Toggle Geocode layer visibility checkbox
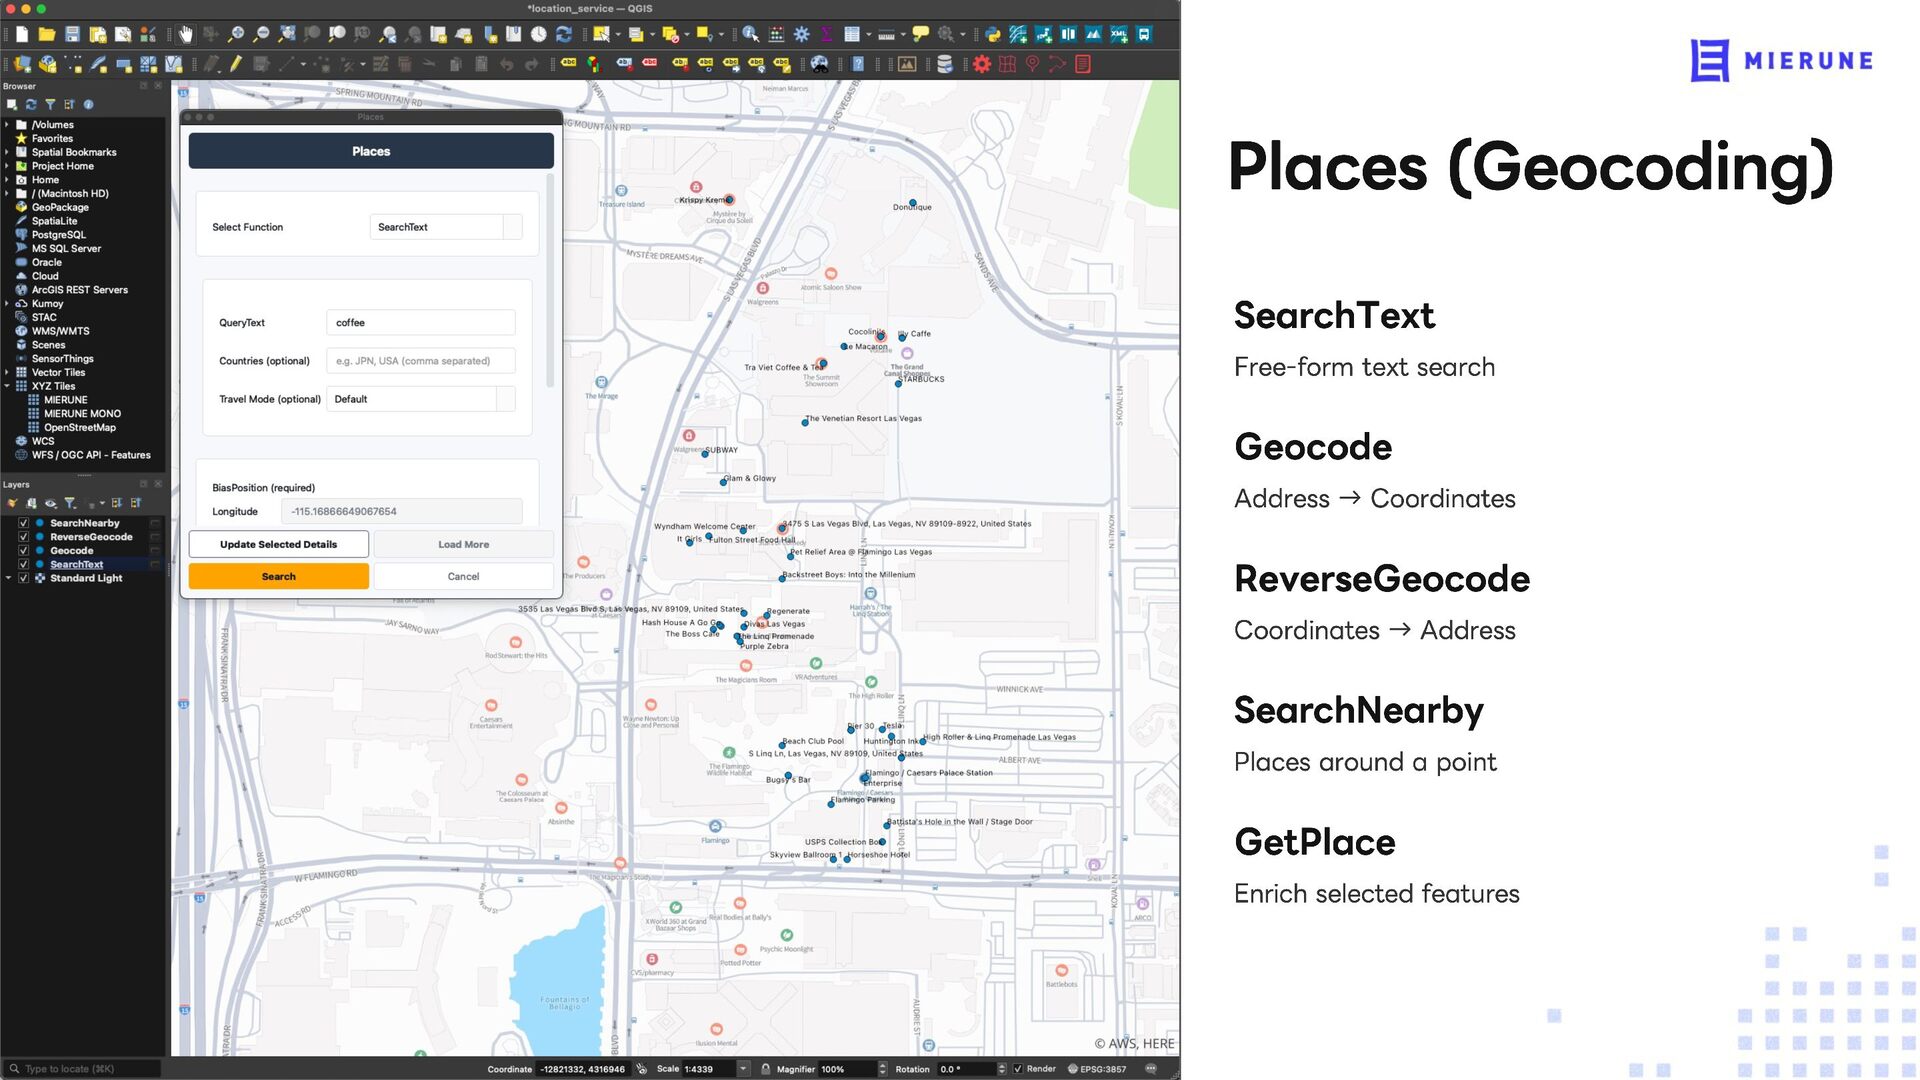The image size is (1920, 1080). (x=23, y=551)
